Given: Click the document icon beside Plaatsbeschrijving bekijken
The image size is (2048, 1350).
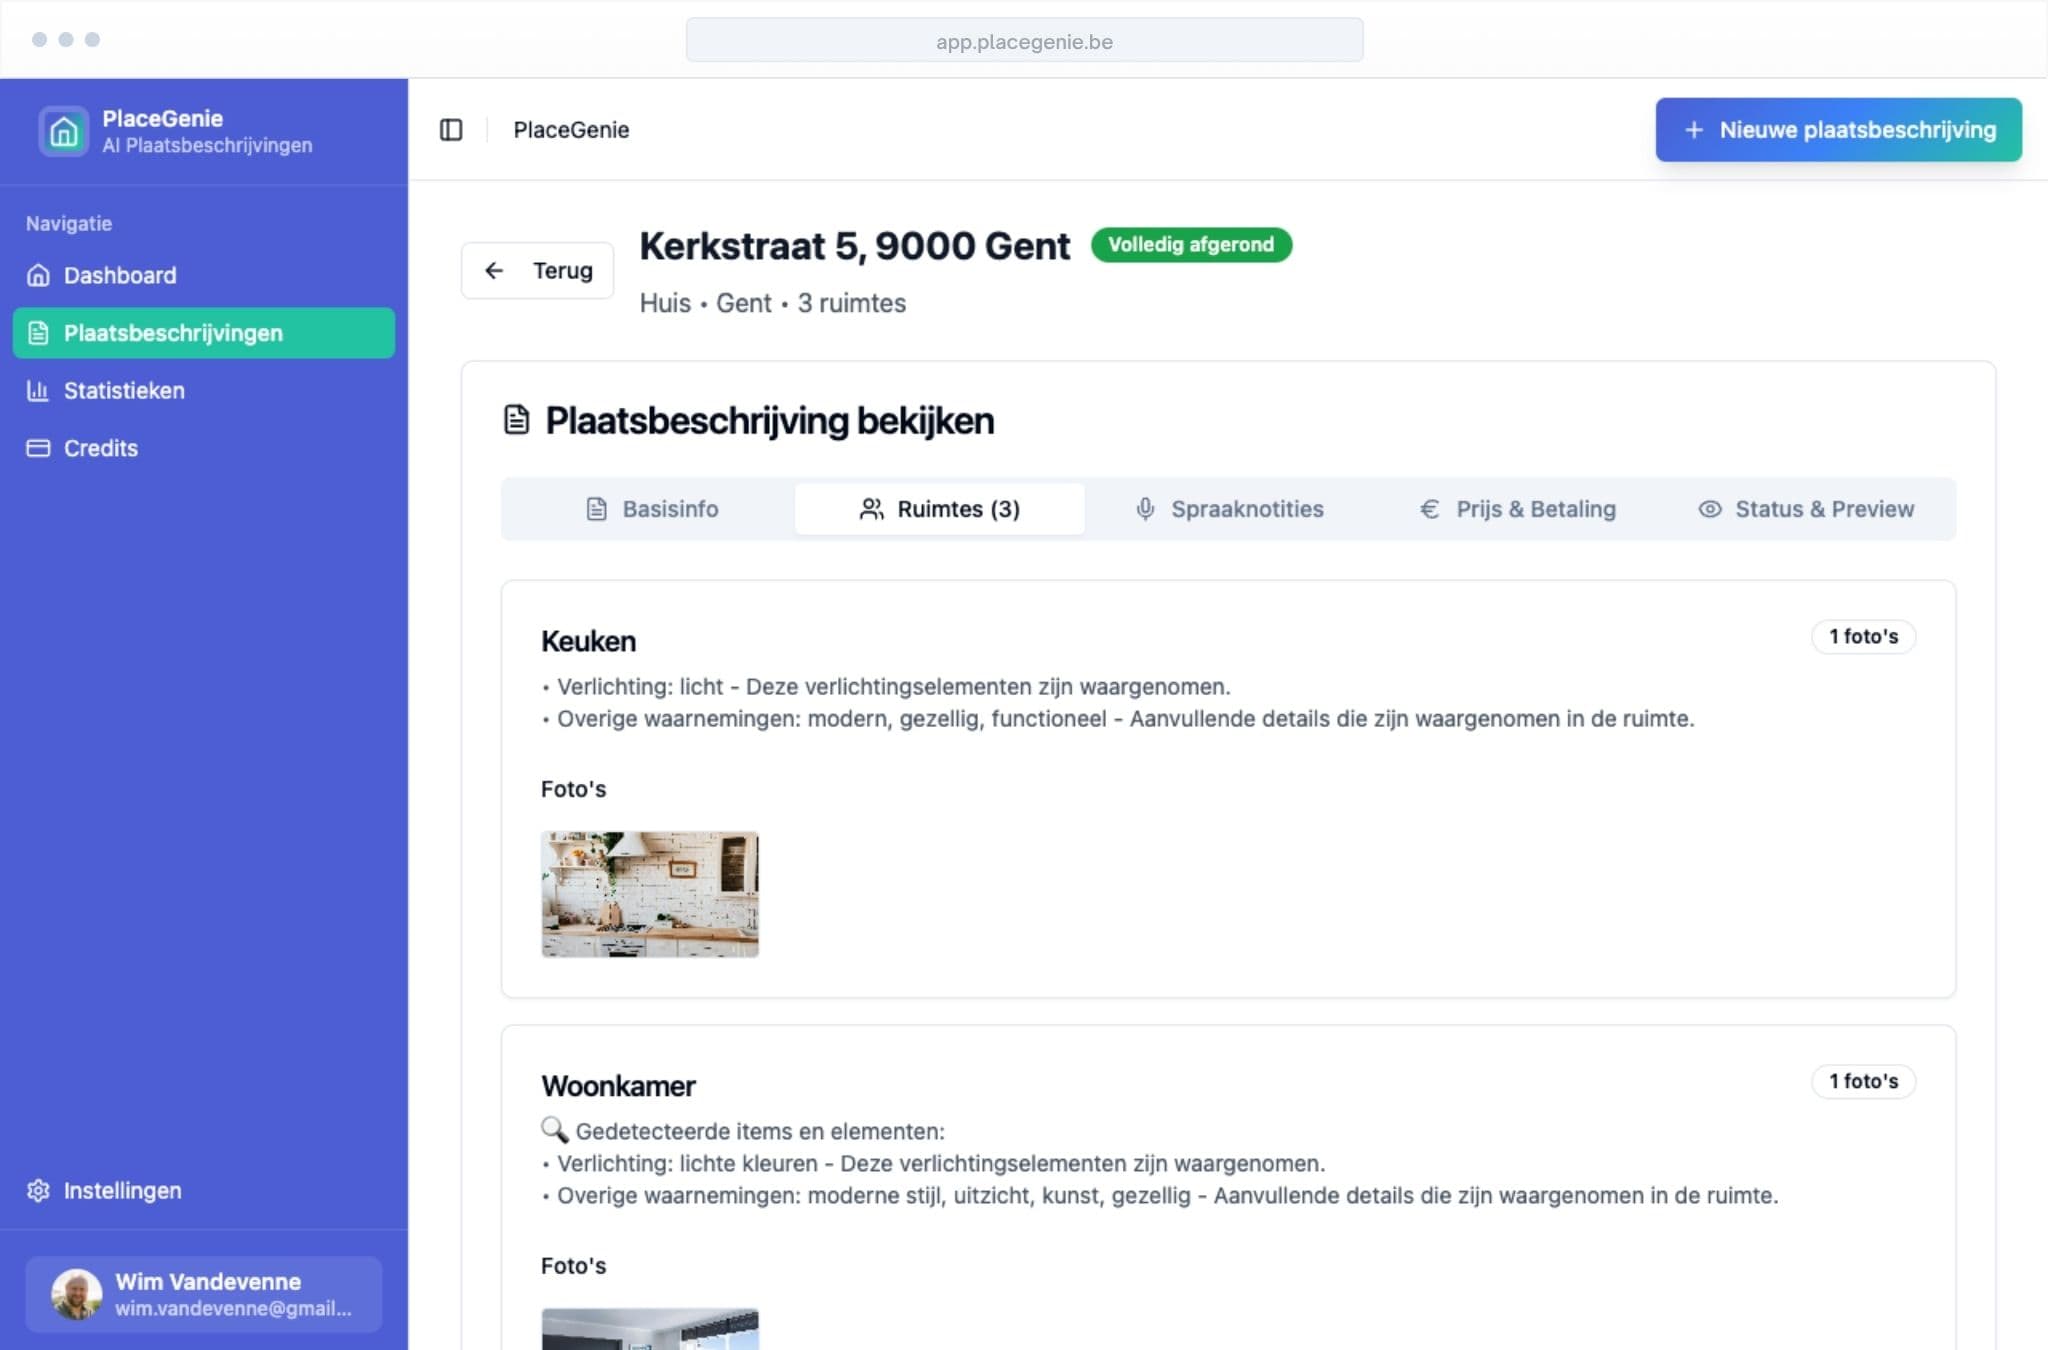Looking at the screenshot, I should (516, 420).
